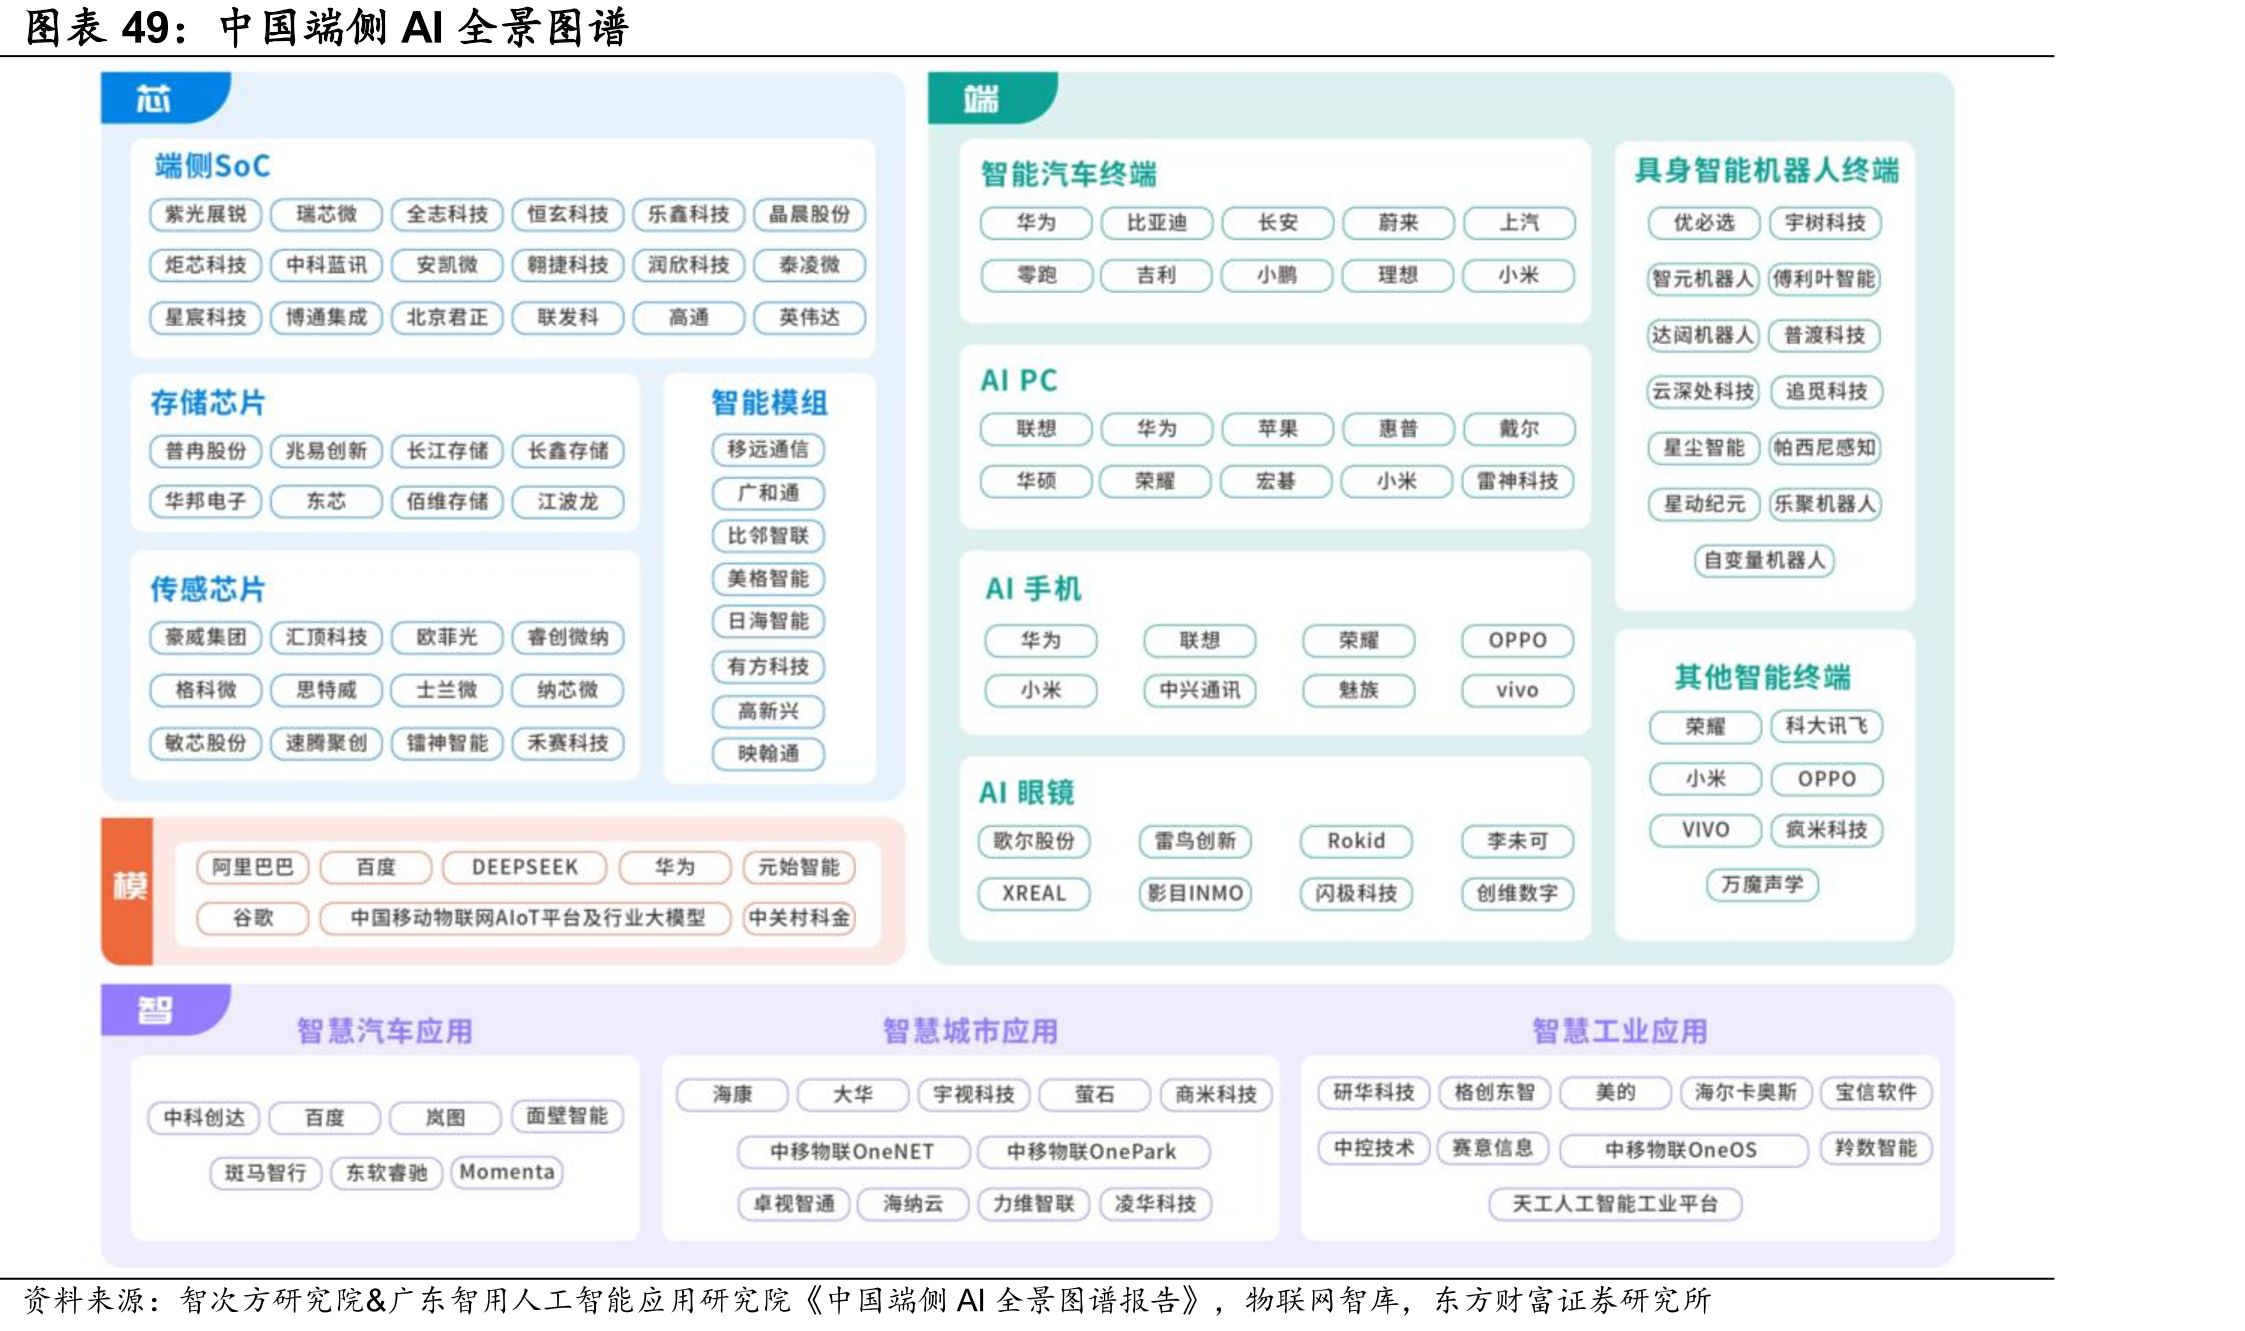
Task: Select 晶晨股份 in the SoC group
Action: click(x=809, y=214)
